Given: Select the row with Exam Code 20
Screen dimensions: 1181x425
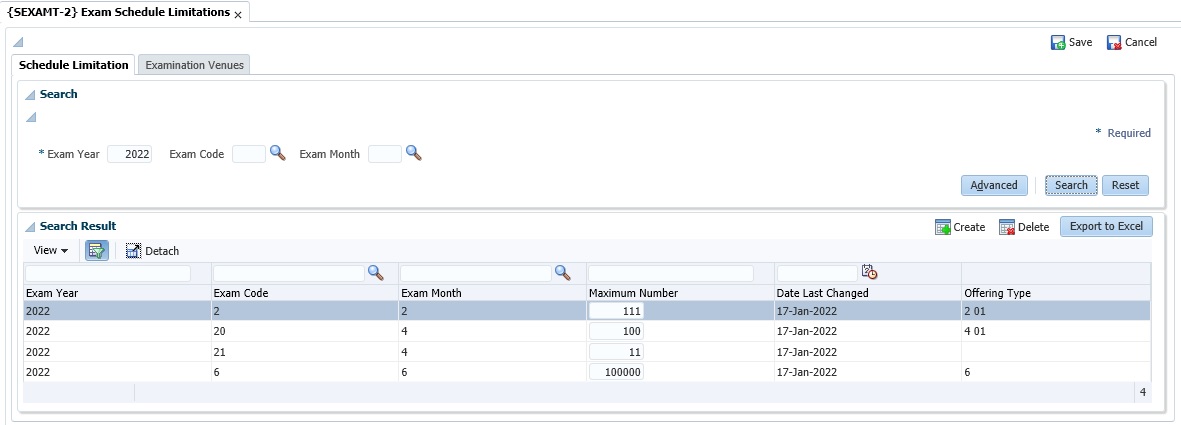Looking at the screenshot, I should (587, 331).
